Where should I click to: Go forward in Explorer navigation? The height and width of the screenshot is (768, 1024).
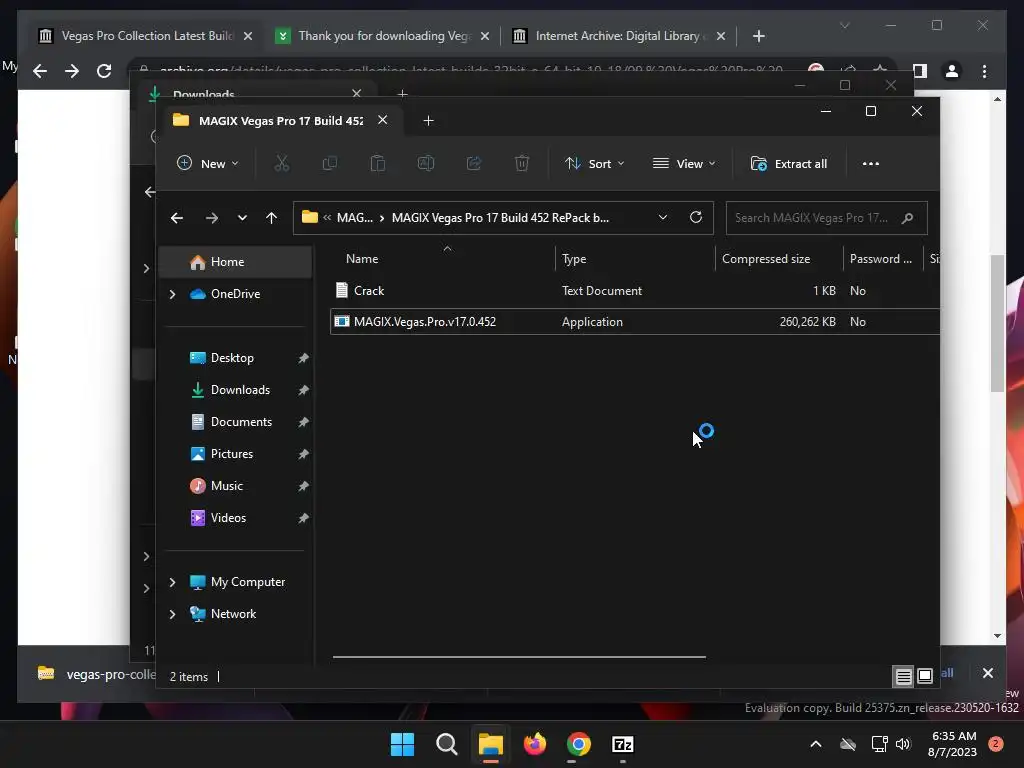coord(212,218)
